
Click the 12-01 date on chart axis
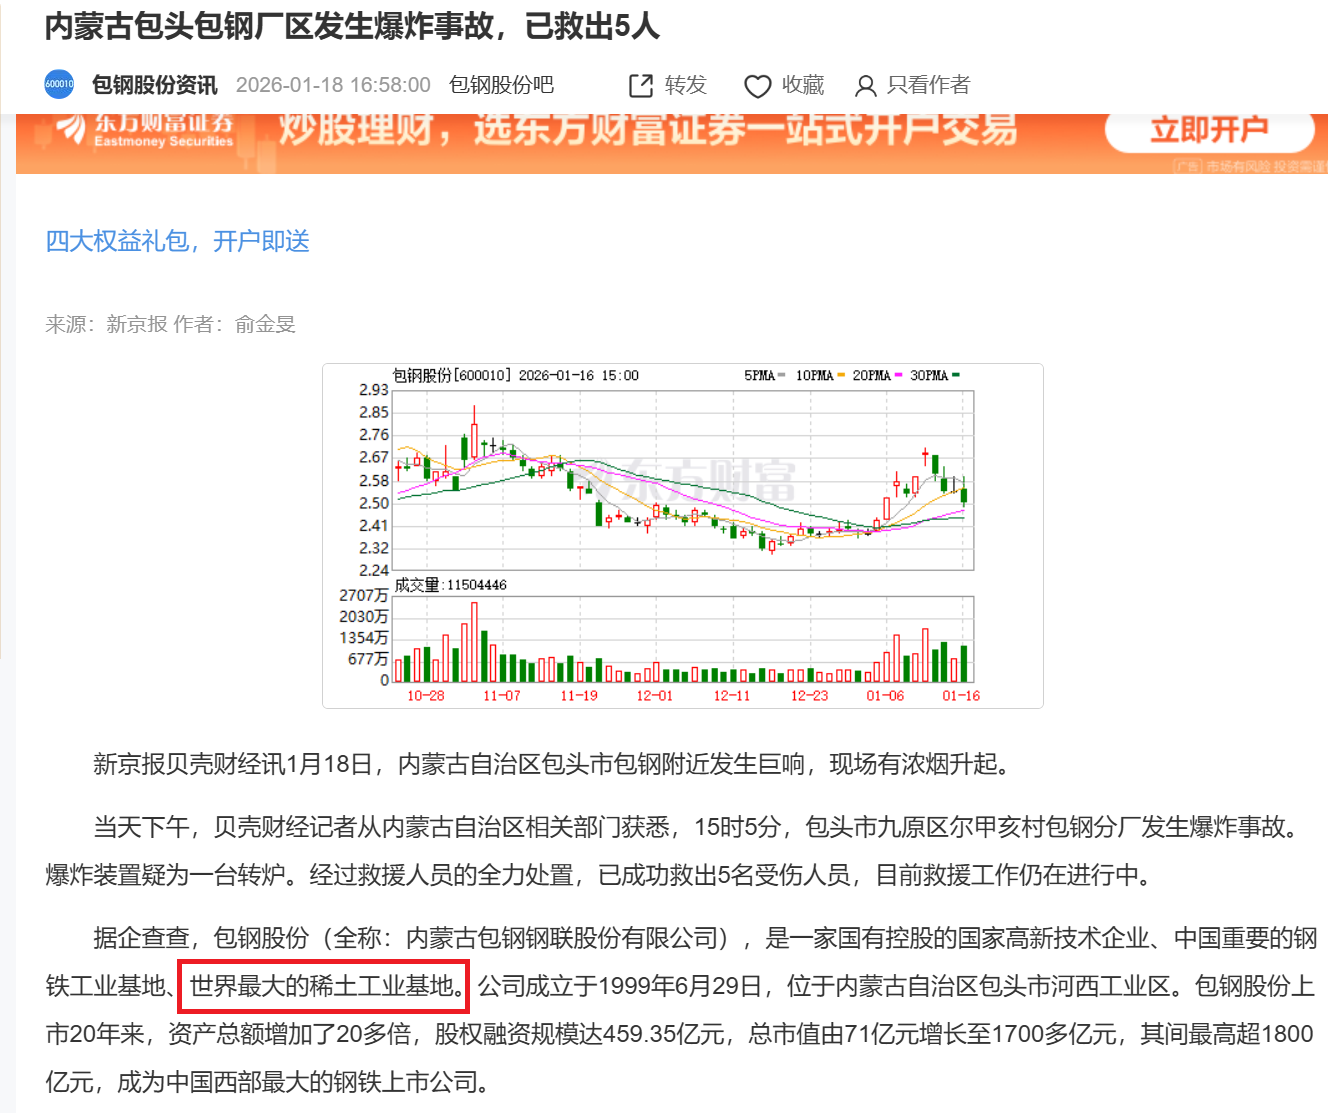pyautogui.click(x=655, y=695)
